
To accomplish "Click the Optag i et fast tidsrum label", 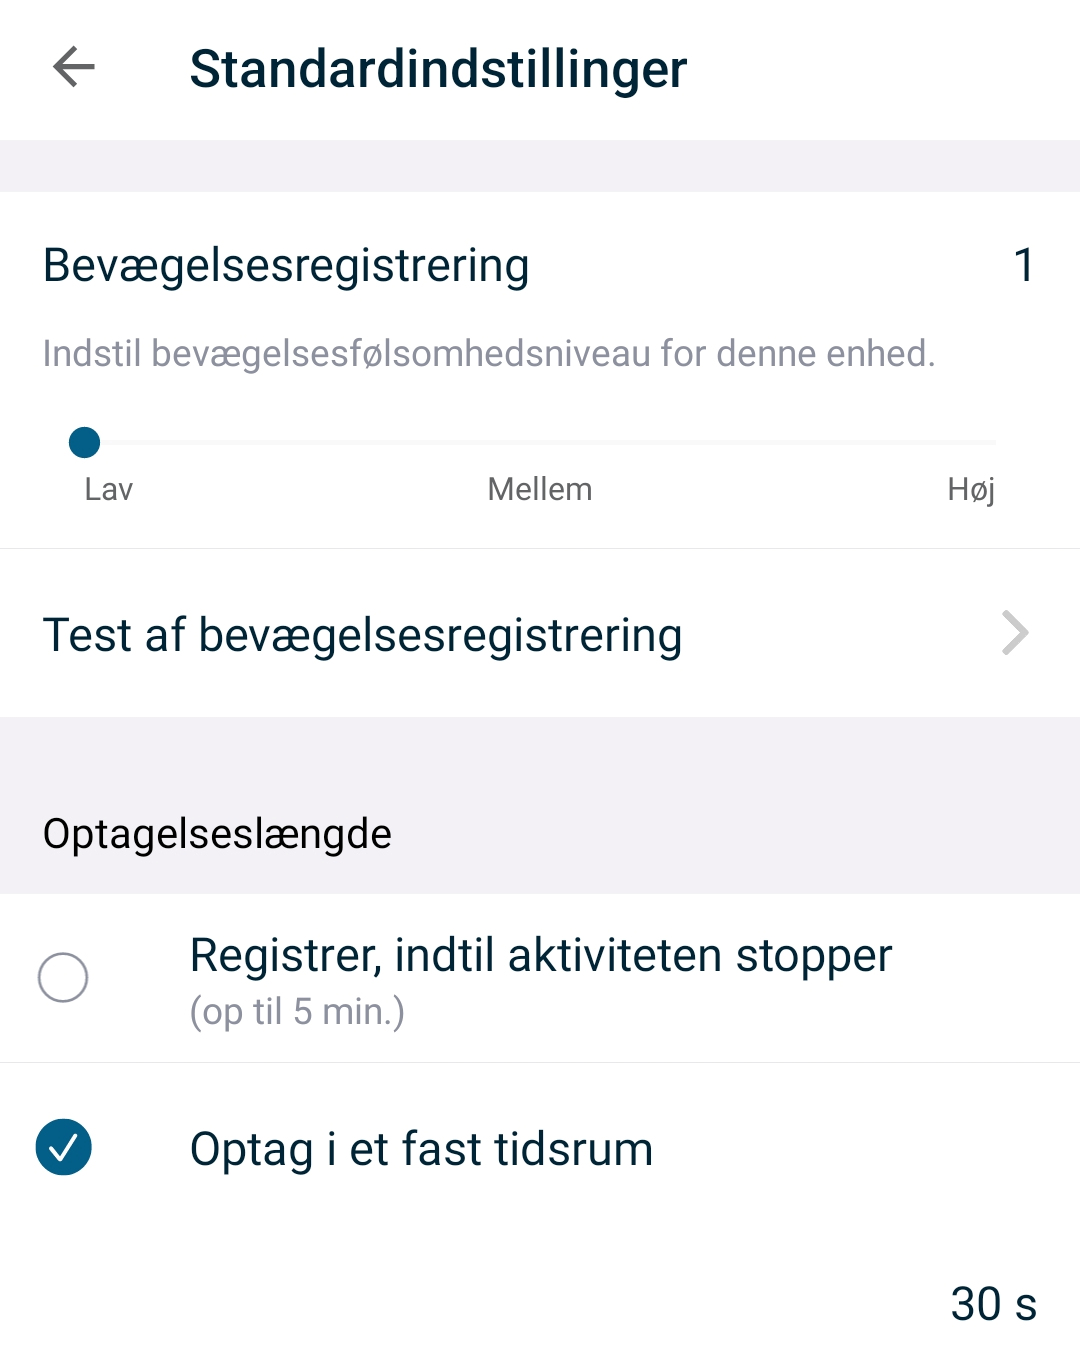I will (421, 1149).
